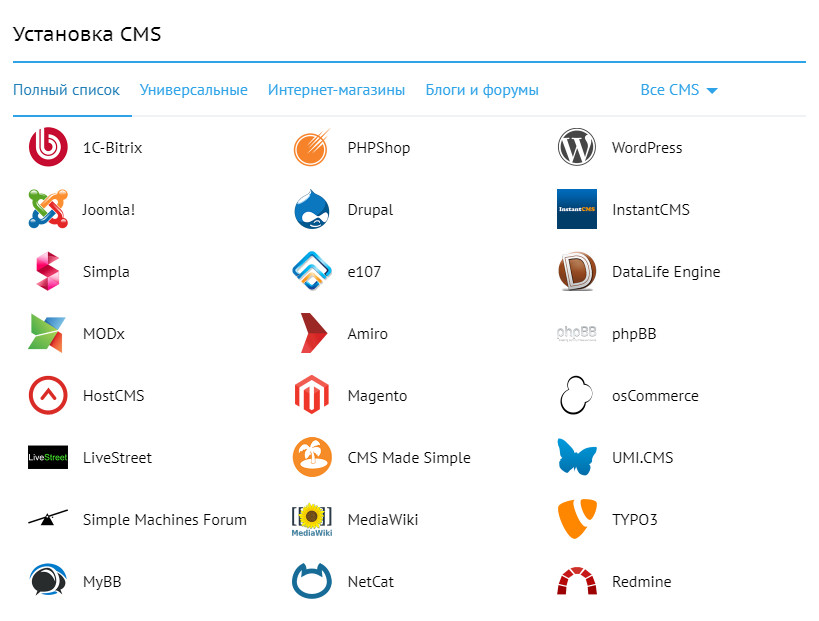
Task: Click the Joomla! colorful logo icon
Action: coord(48,209)
